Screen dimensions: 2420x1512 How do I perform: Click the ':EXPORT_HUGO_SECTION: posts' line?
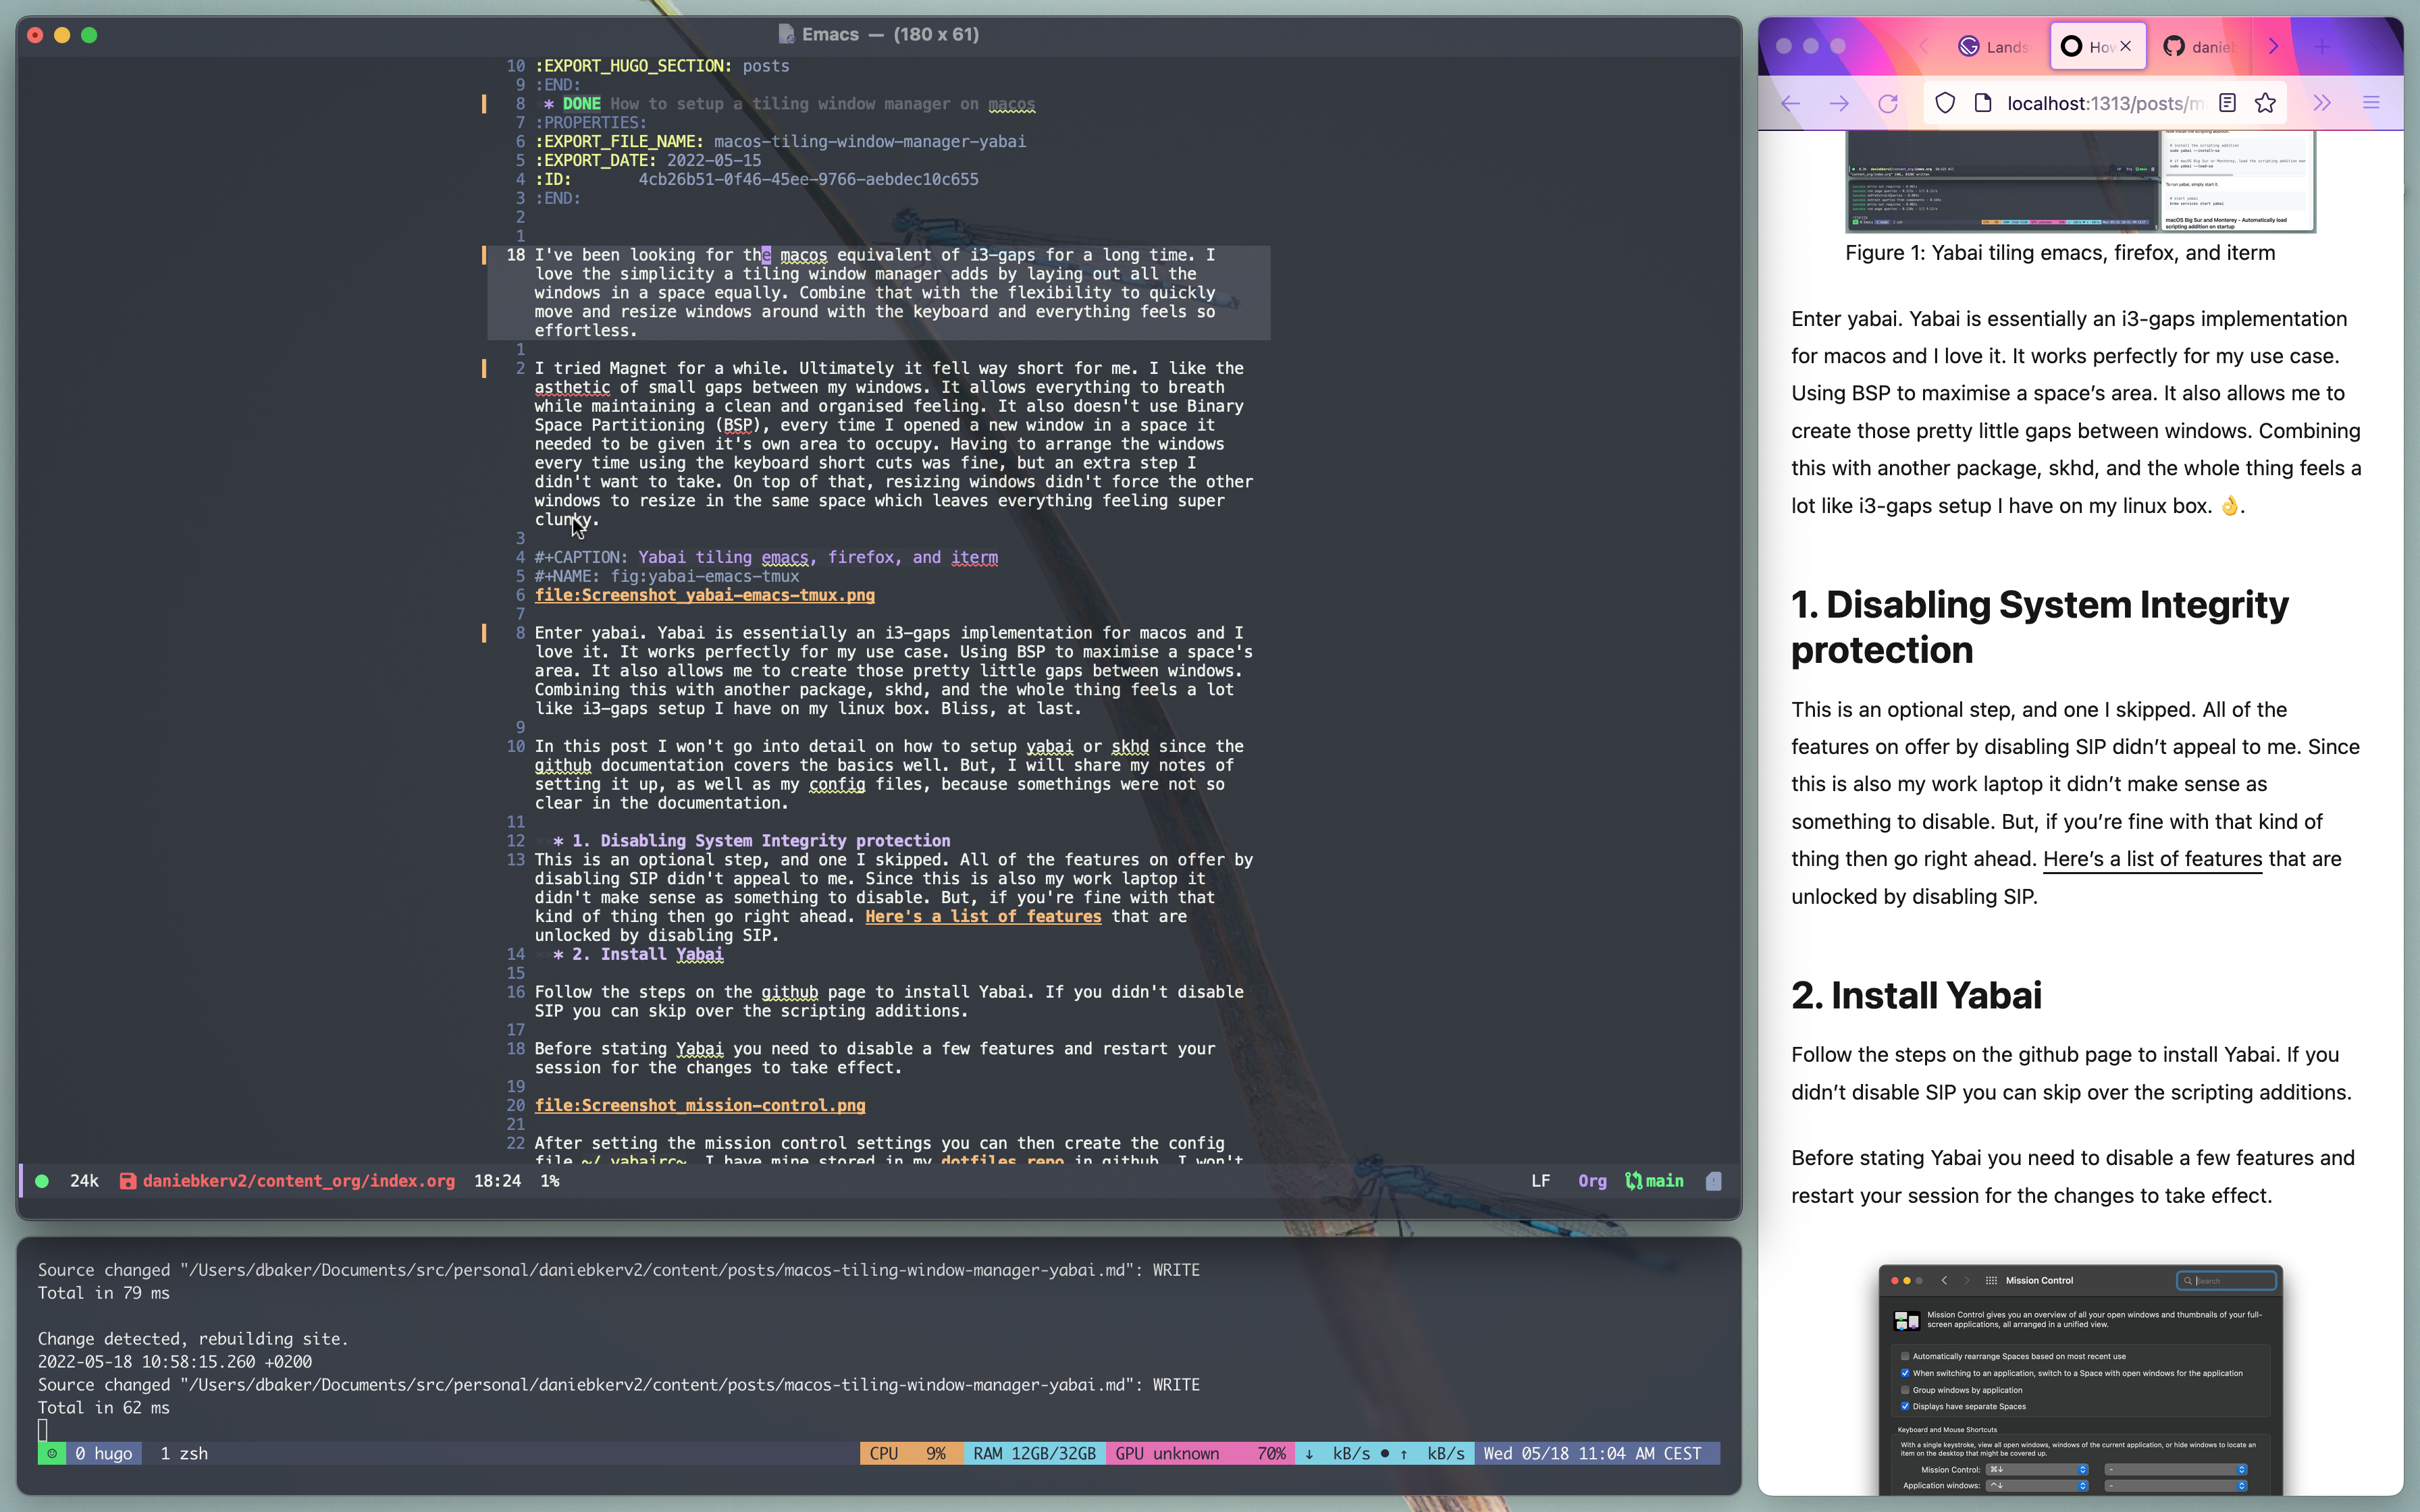[662, 66]
